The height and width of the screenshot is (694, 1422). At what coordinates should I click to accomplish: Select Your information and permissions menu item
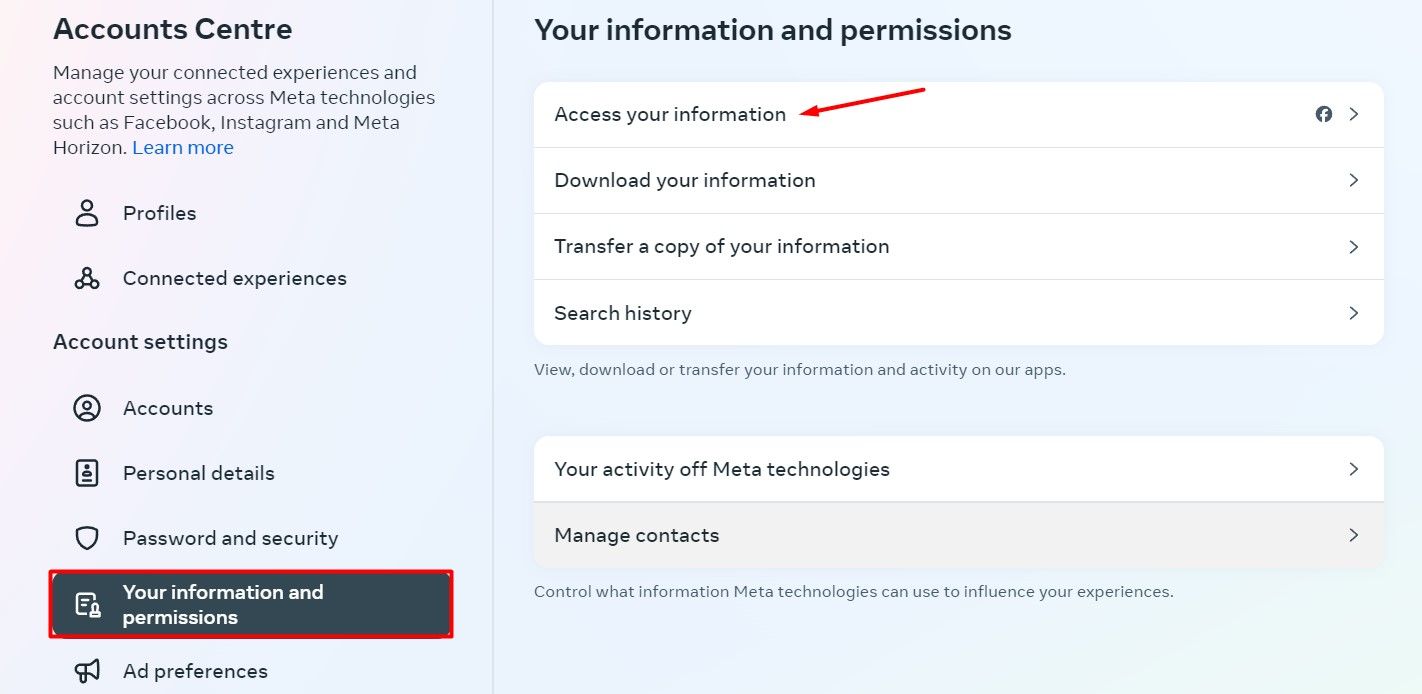pyautogui.click(x=251, y=604)
